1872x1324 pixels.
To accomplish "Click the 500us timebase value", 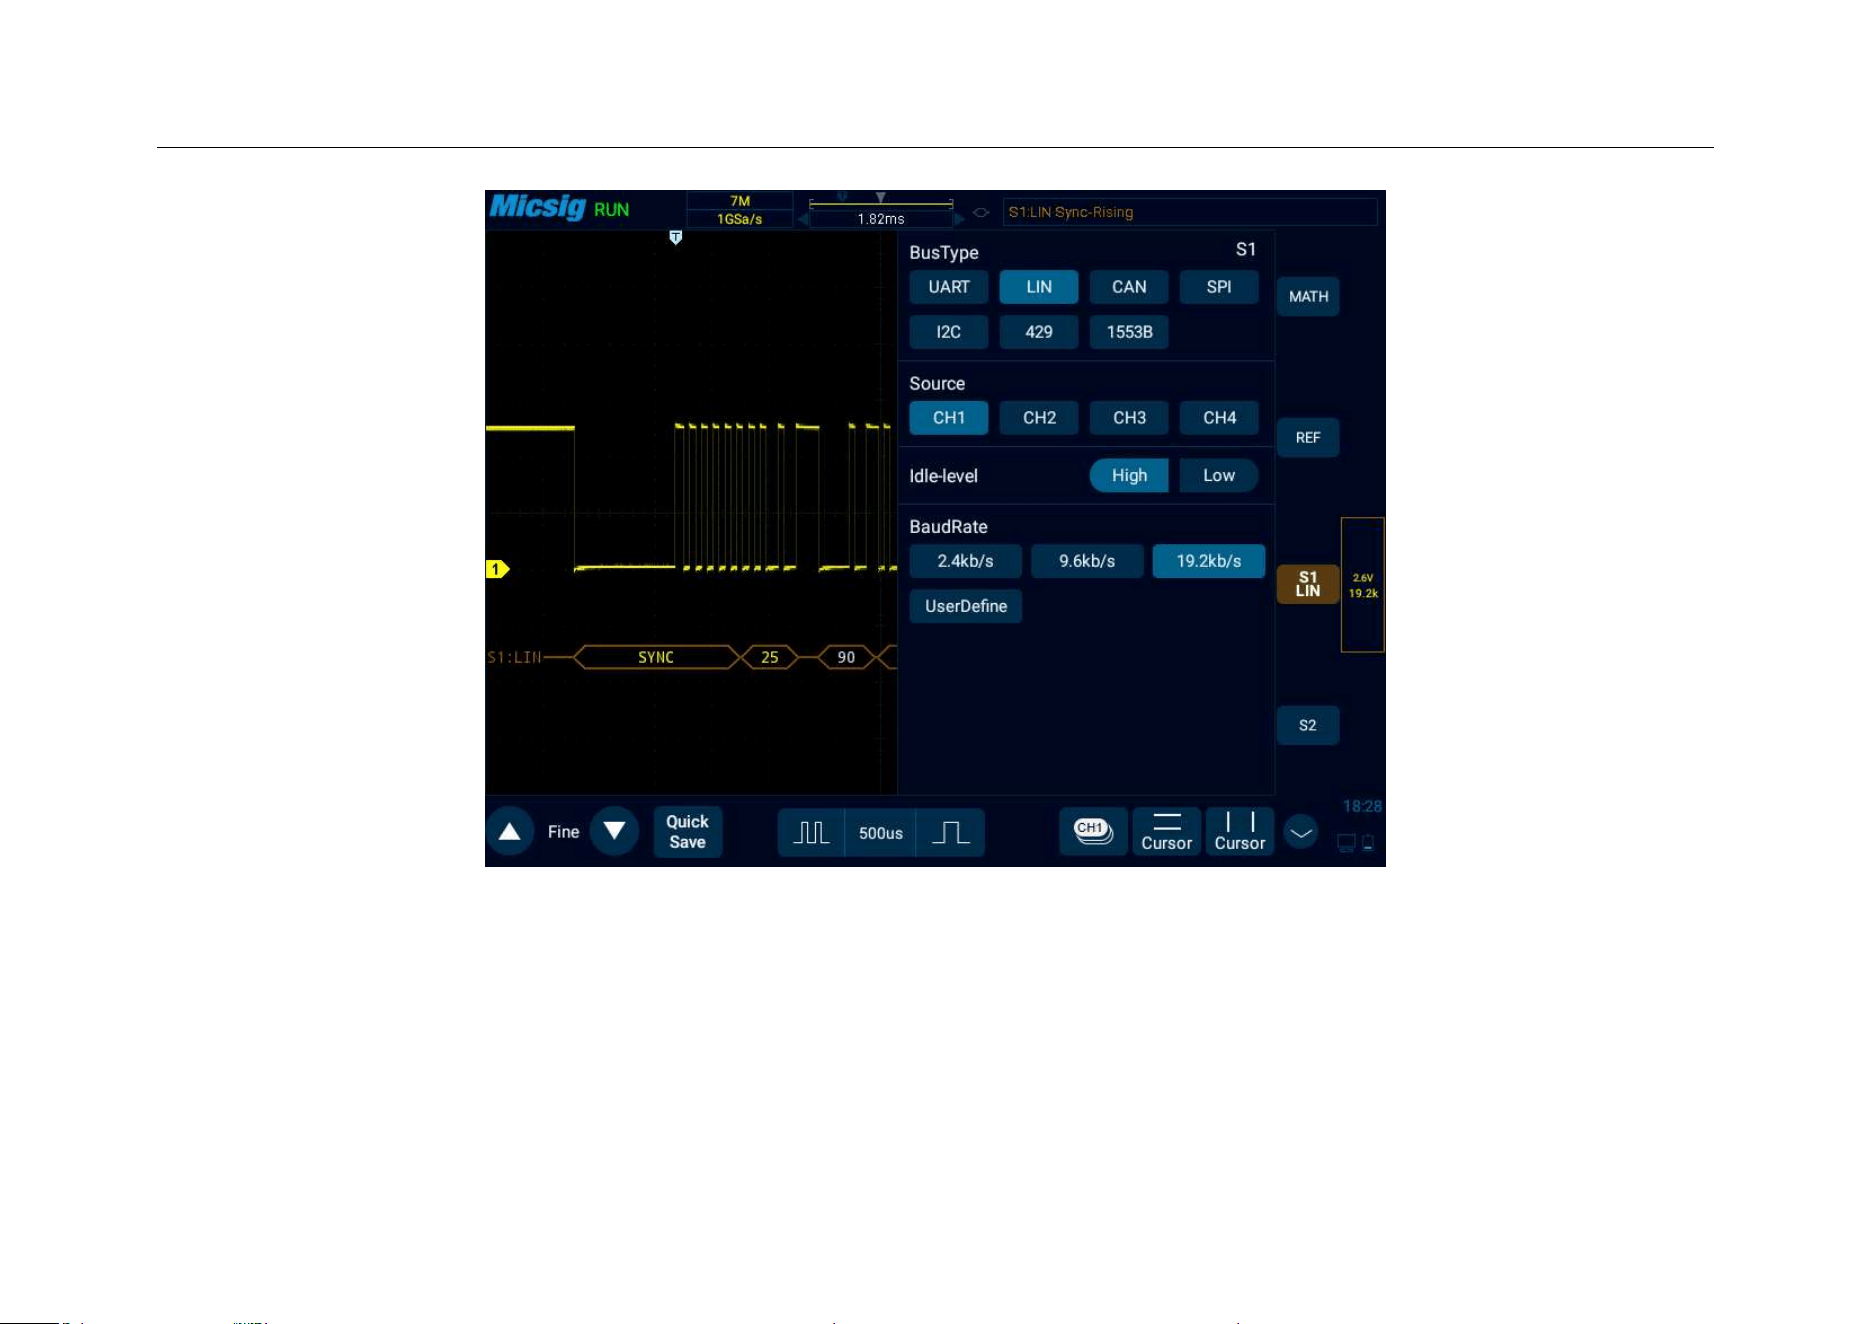I will [881, 833].
